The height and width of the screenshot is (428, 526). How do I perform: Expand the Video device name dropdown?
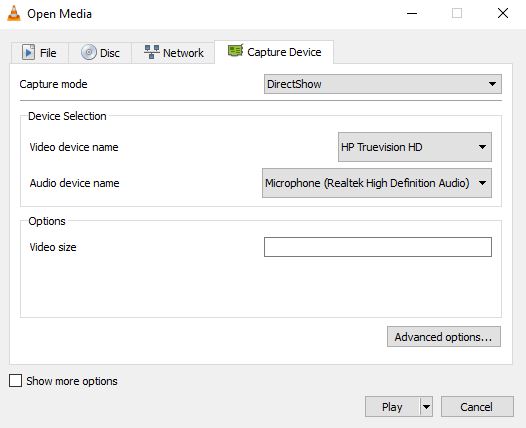pos(415,147)
